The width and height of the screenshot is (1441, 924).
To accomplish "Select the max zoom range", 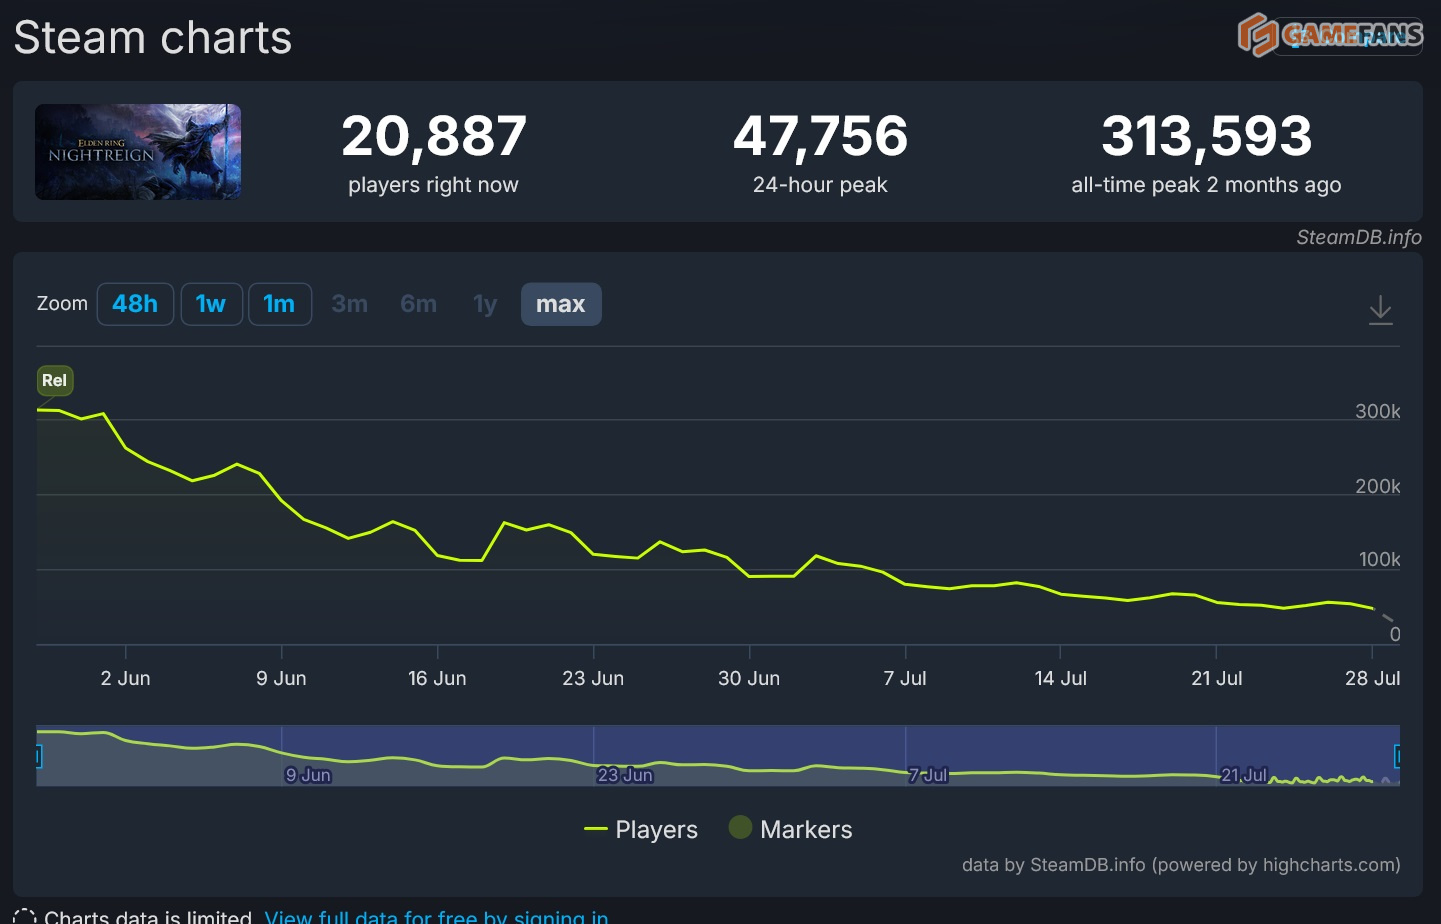I will (561, 304).
